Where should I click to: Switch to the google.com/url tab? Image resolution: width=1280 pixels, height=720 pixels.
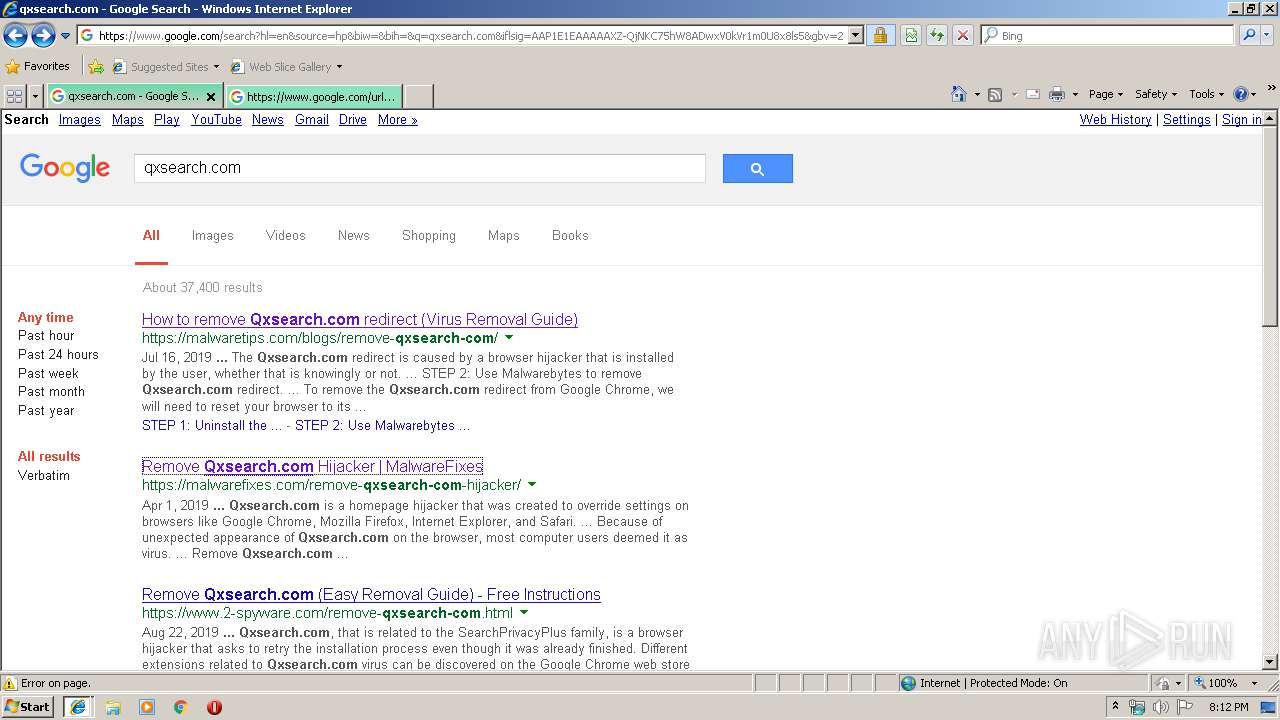(313, 96)
